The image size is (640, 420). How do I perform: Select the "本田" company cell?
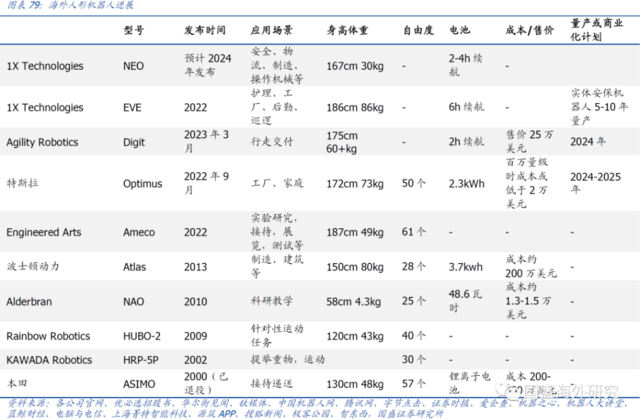(x=17, y=383)
